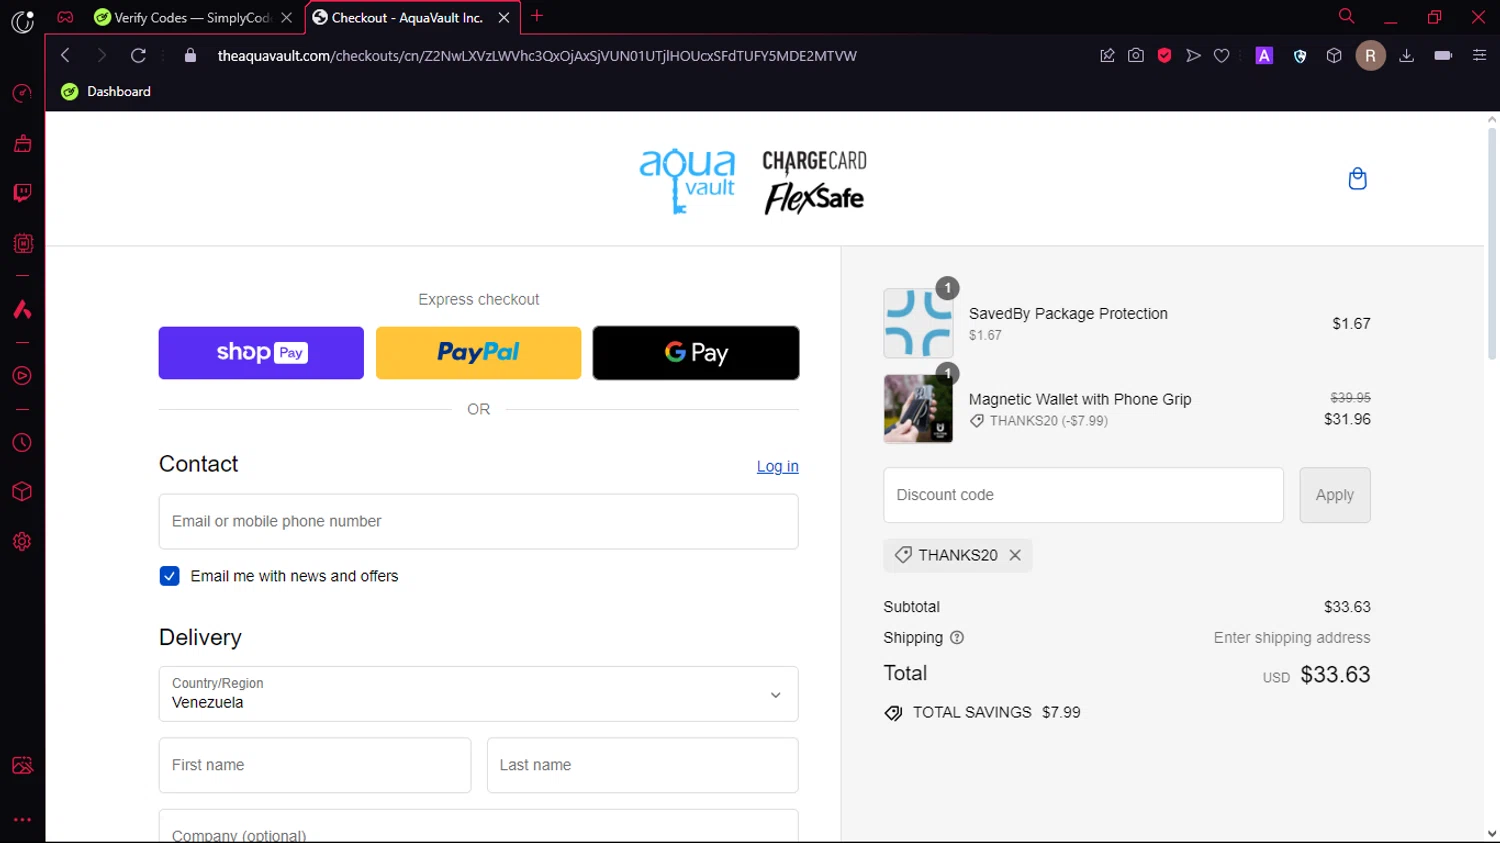
Task: Open the downloads icon in toolbar
Action: (1406, 56)
